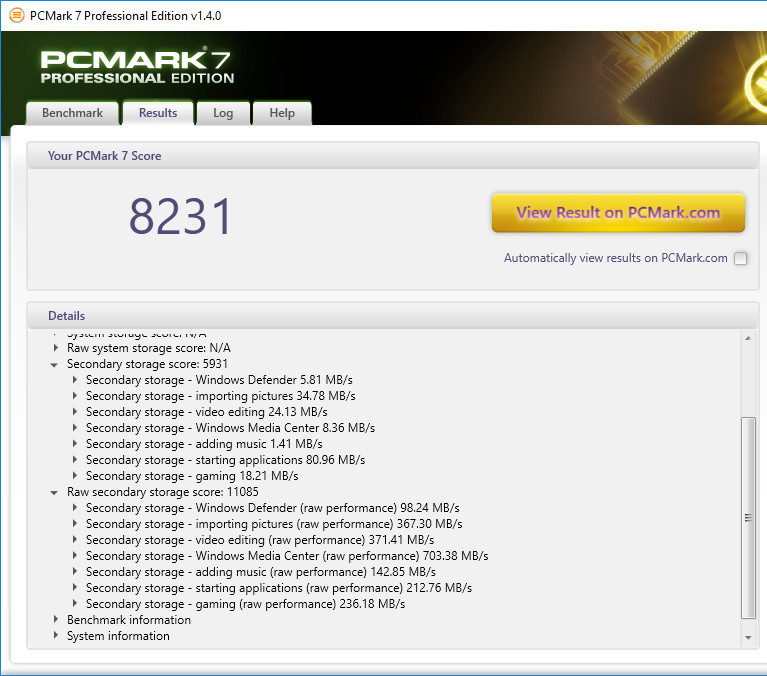Click the details vertical scrollbar thumb
Viewport: 767px width, 676px height.
tap(748, 518)
